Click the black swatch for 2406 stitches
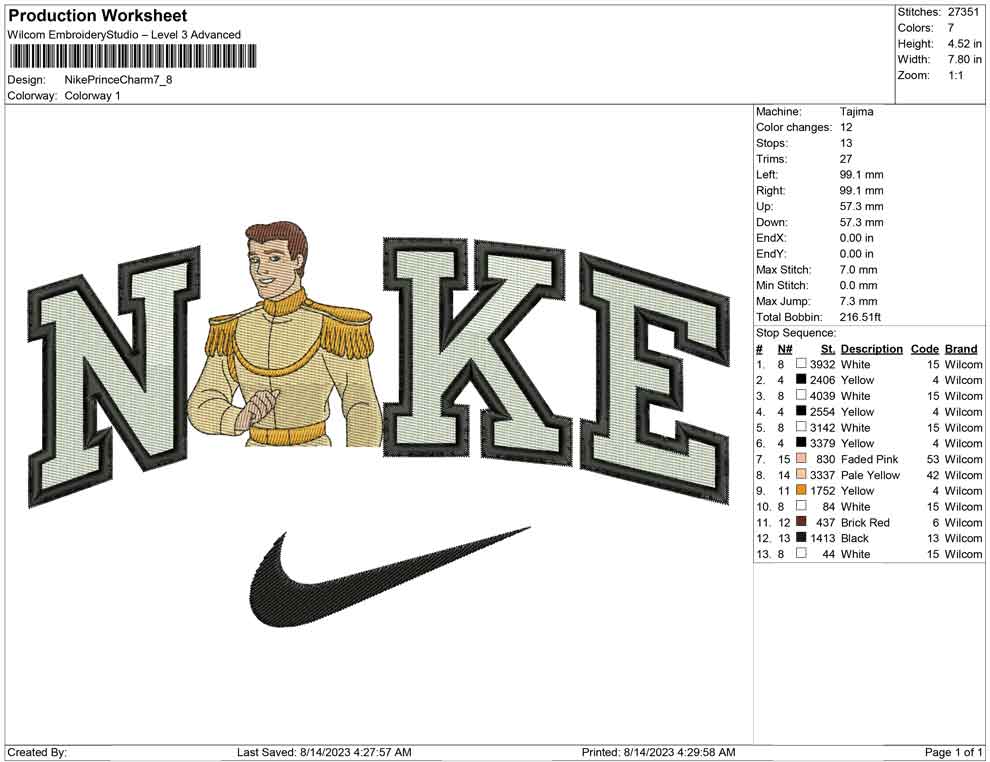Viewport: 990px width, 762px height. [x=801, y=379]
